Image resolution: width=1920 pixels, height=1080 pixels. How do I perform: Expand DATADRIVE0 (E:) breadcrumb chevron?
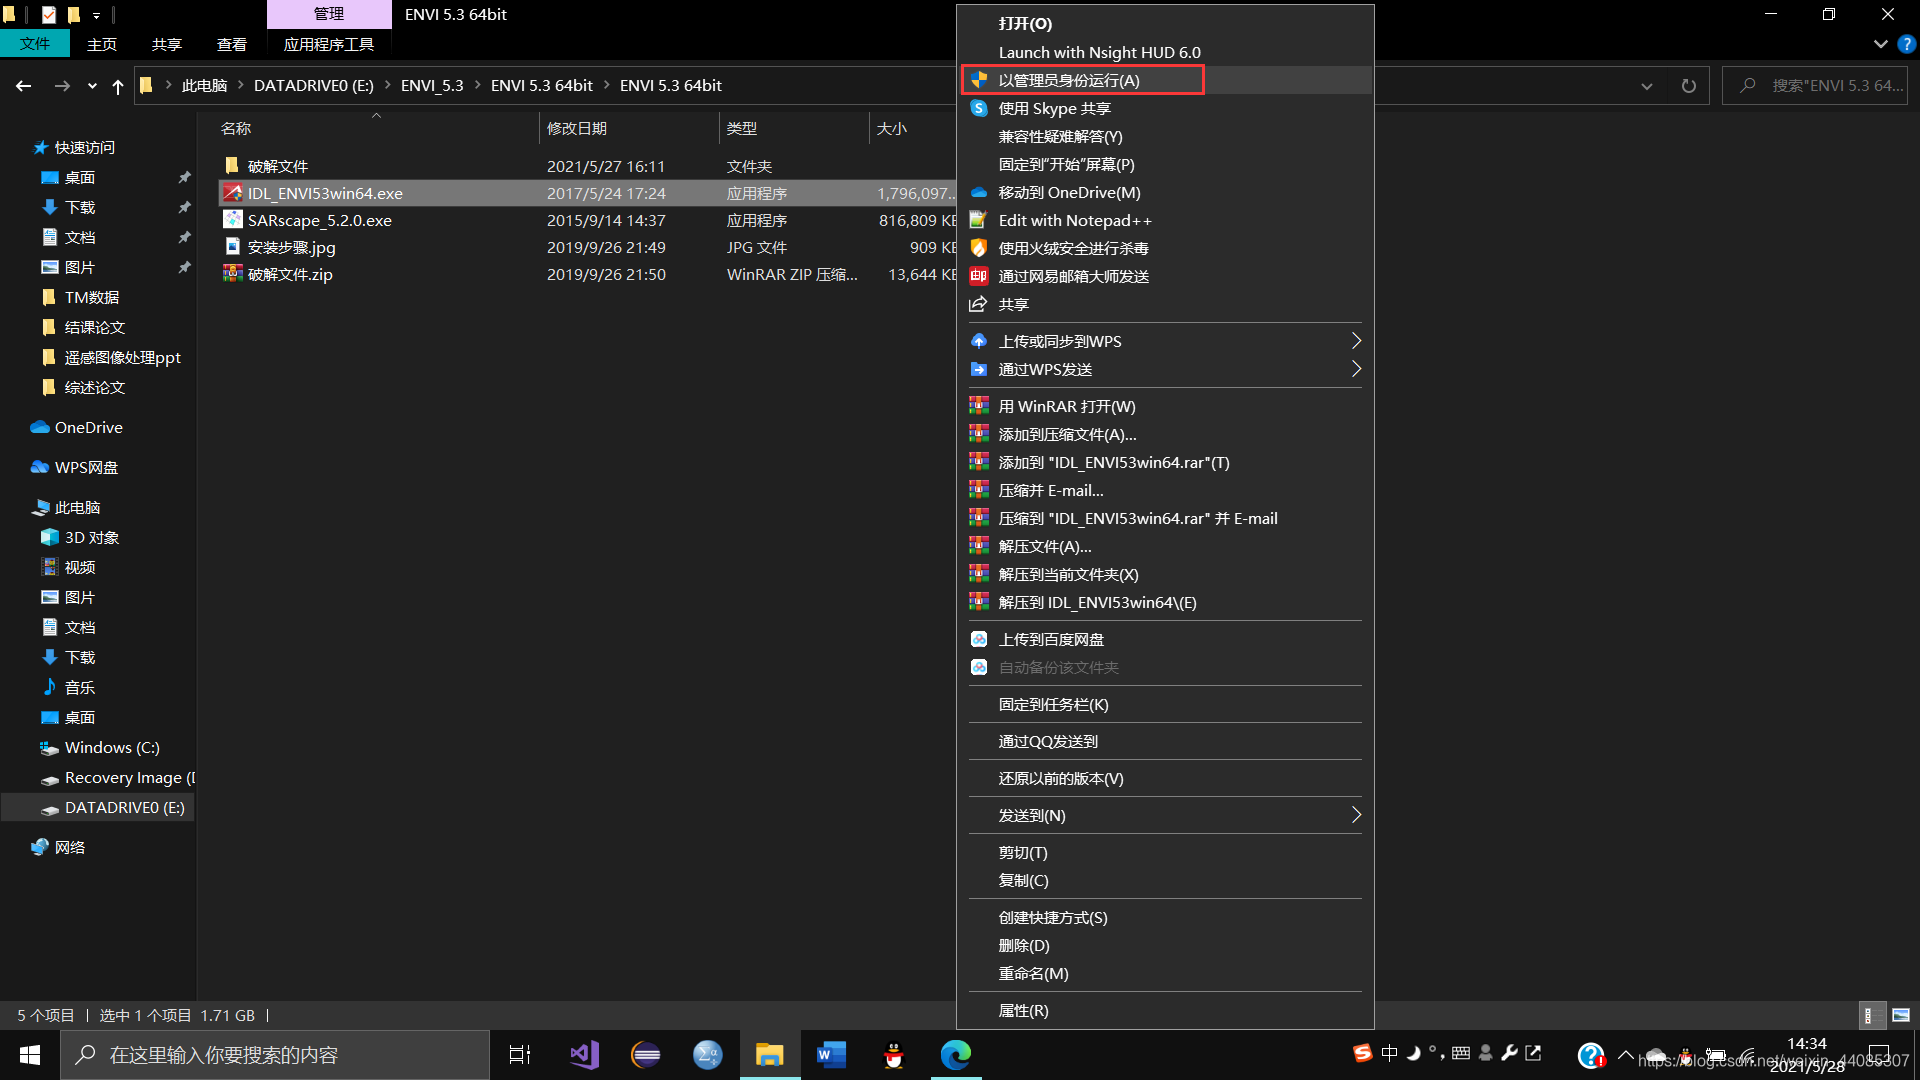pos(387,85)
